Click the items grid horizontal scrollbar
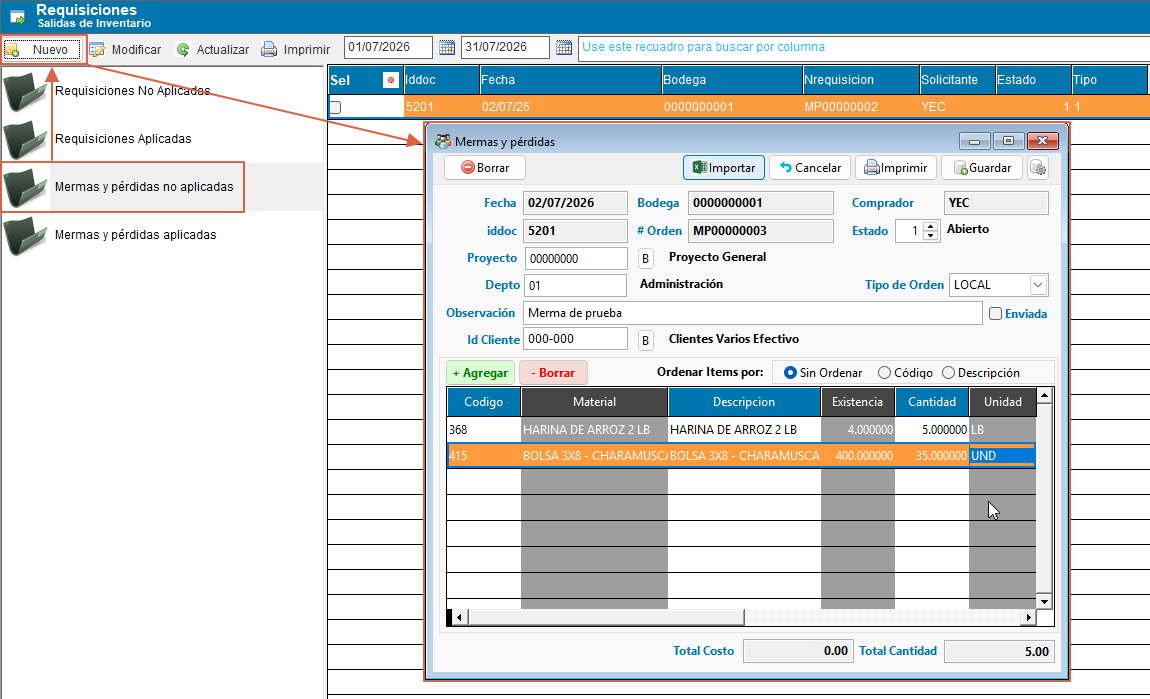Viewport: 1150px width, 699px height. (743, 618)
